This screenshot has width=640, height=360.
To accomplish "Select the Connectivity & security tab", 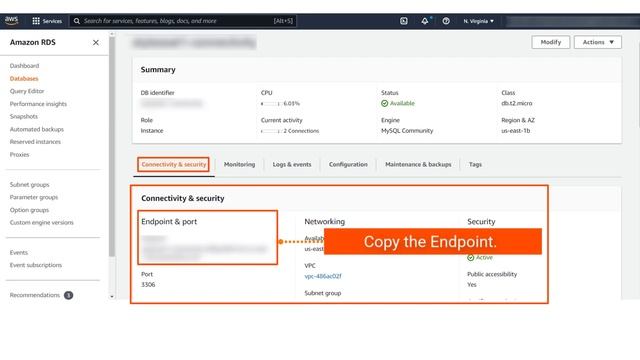I will point(173,164).
